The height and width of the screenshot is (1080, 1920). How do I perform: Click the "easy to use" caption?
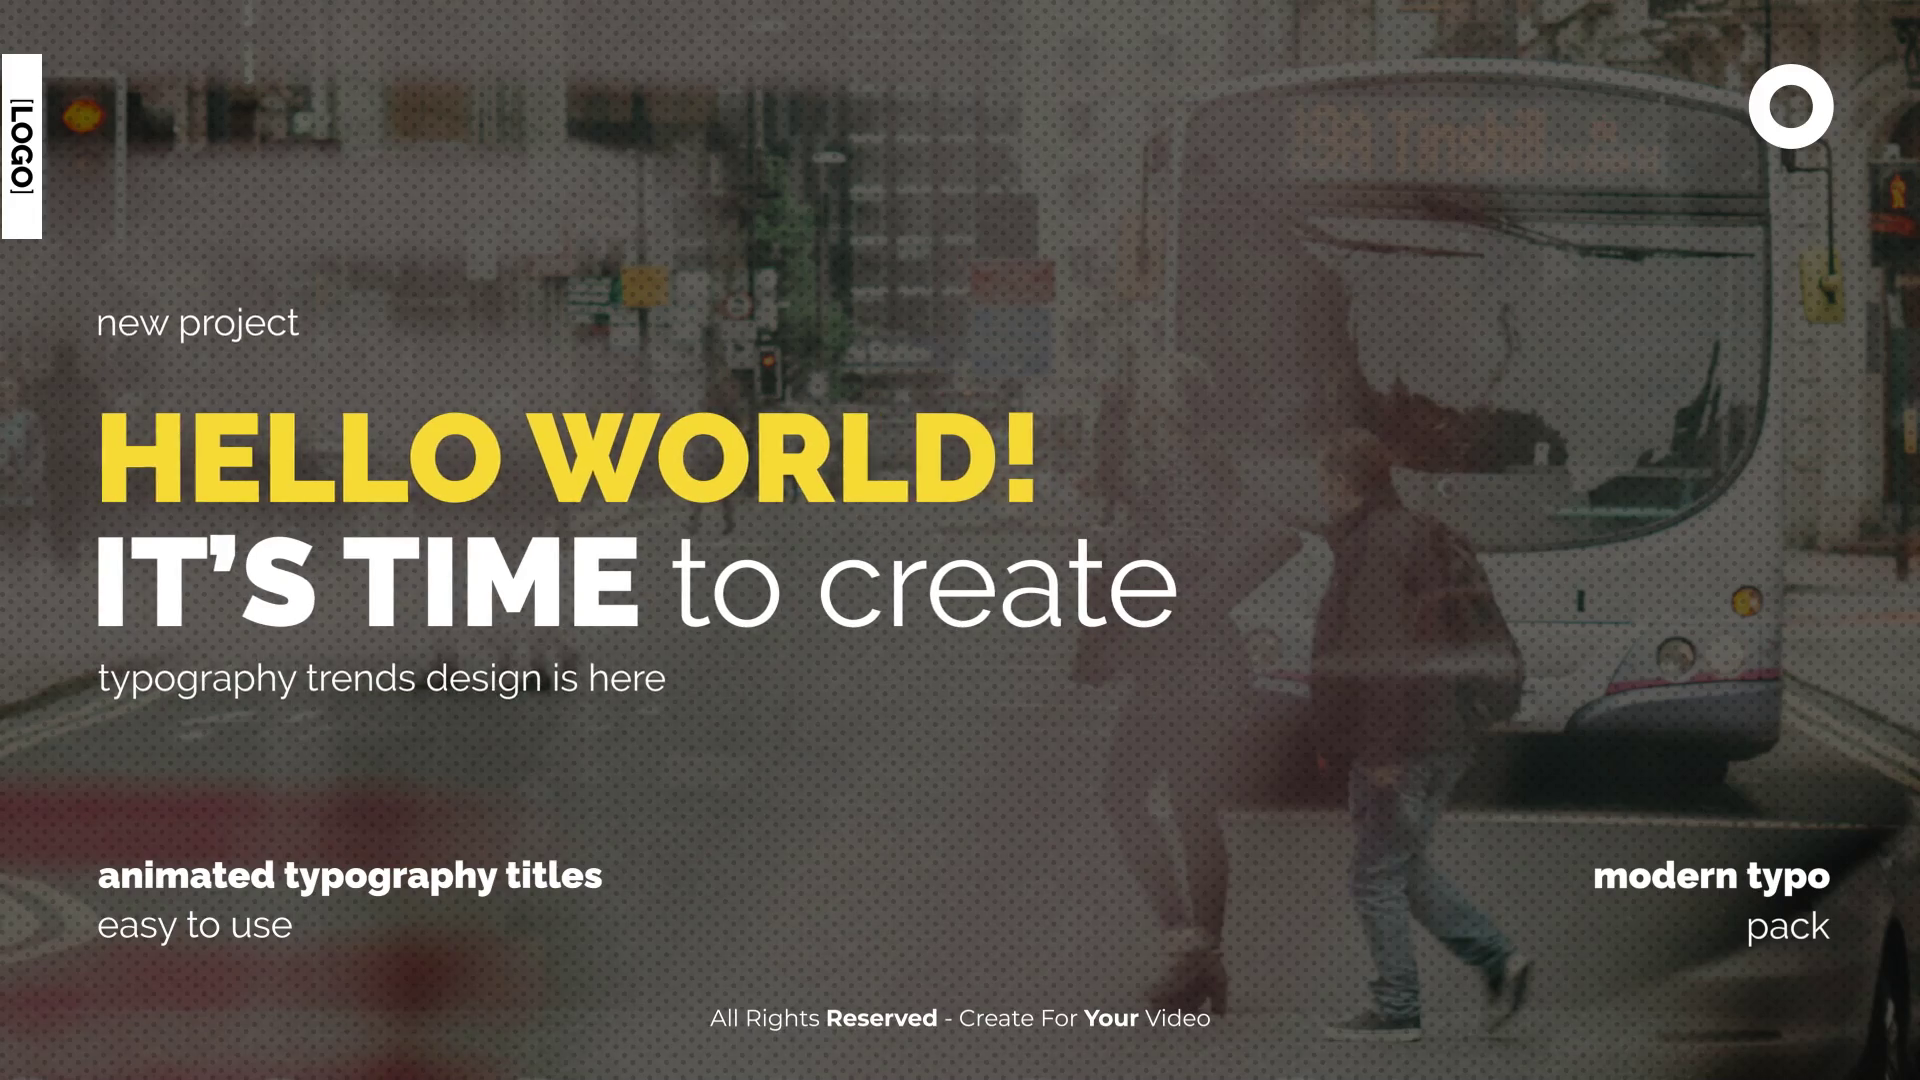point(195,925)
